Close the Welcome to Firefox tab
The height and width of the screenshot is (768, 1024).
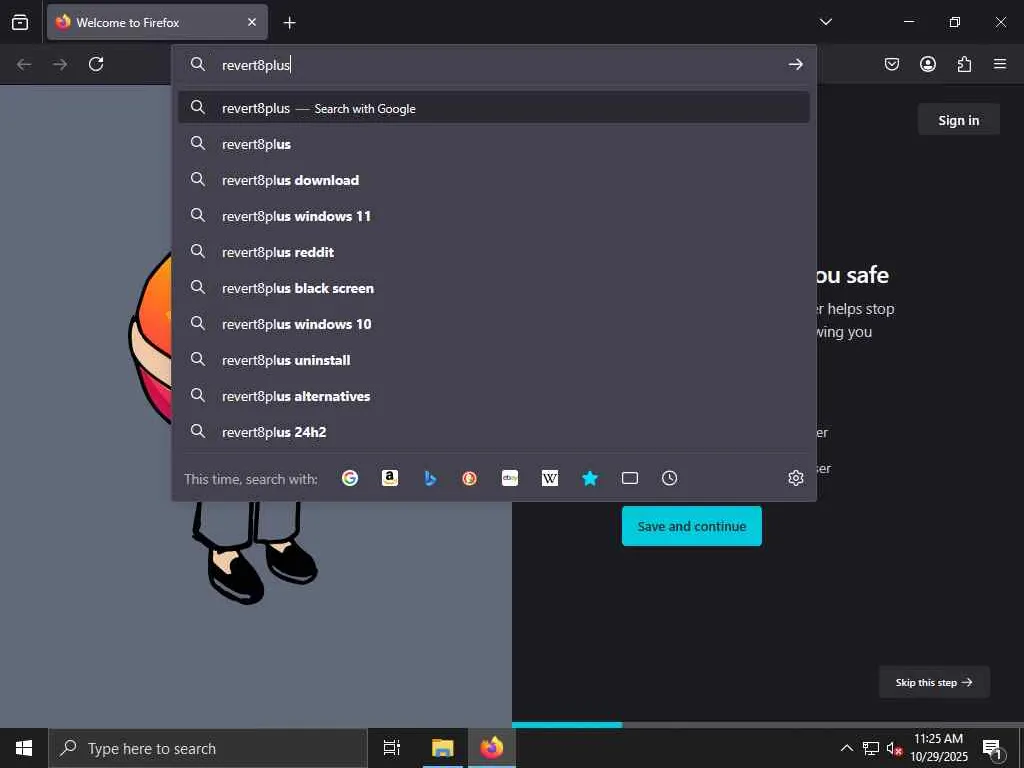pyautogui.click(x=252, y=22)
